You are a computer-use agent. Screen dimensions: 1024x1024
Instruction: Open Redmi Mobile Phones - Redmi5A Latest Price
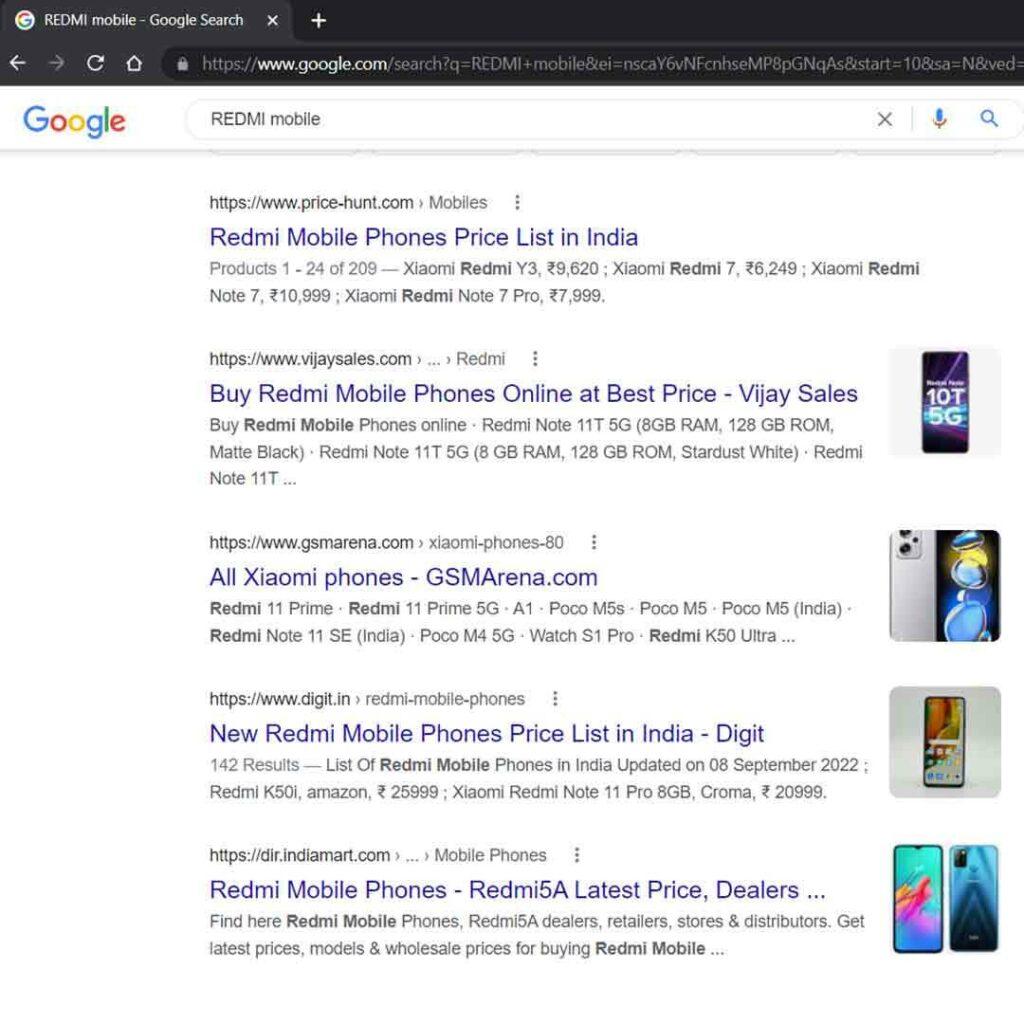[x=517, y=889]
